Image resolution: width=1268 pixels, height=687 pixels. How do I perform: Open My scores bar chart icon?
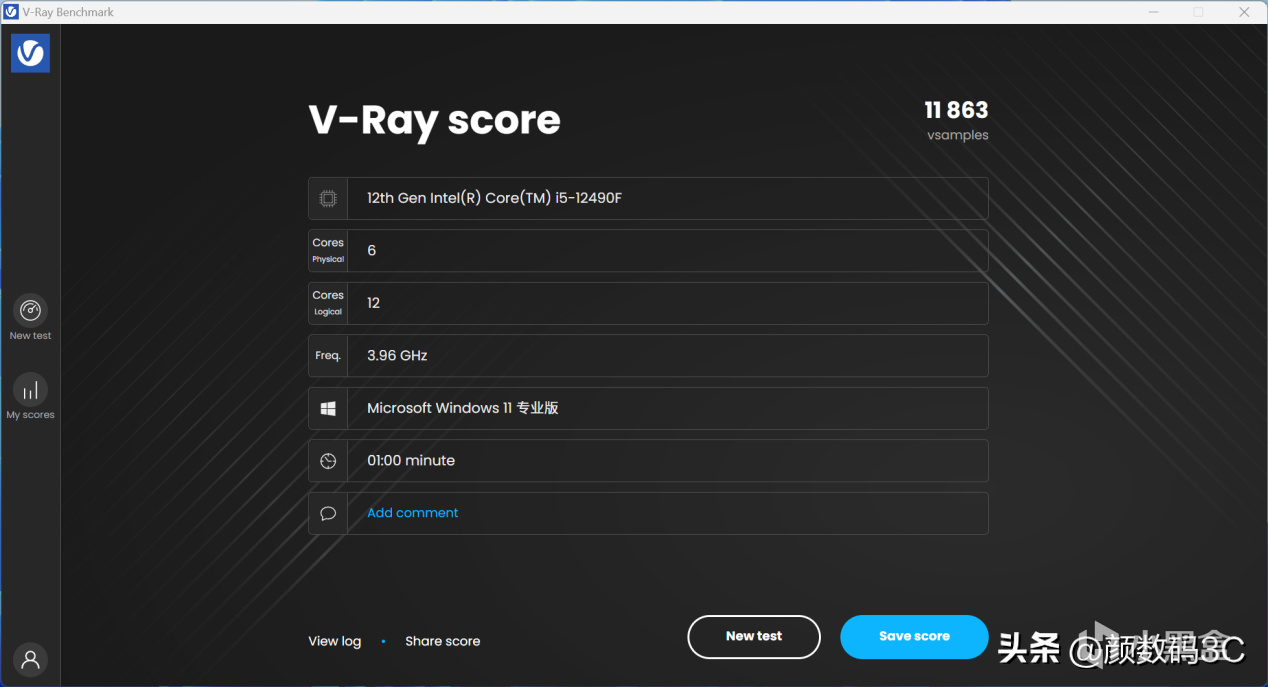tap(30, 389)
